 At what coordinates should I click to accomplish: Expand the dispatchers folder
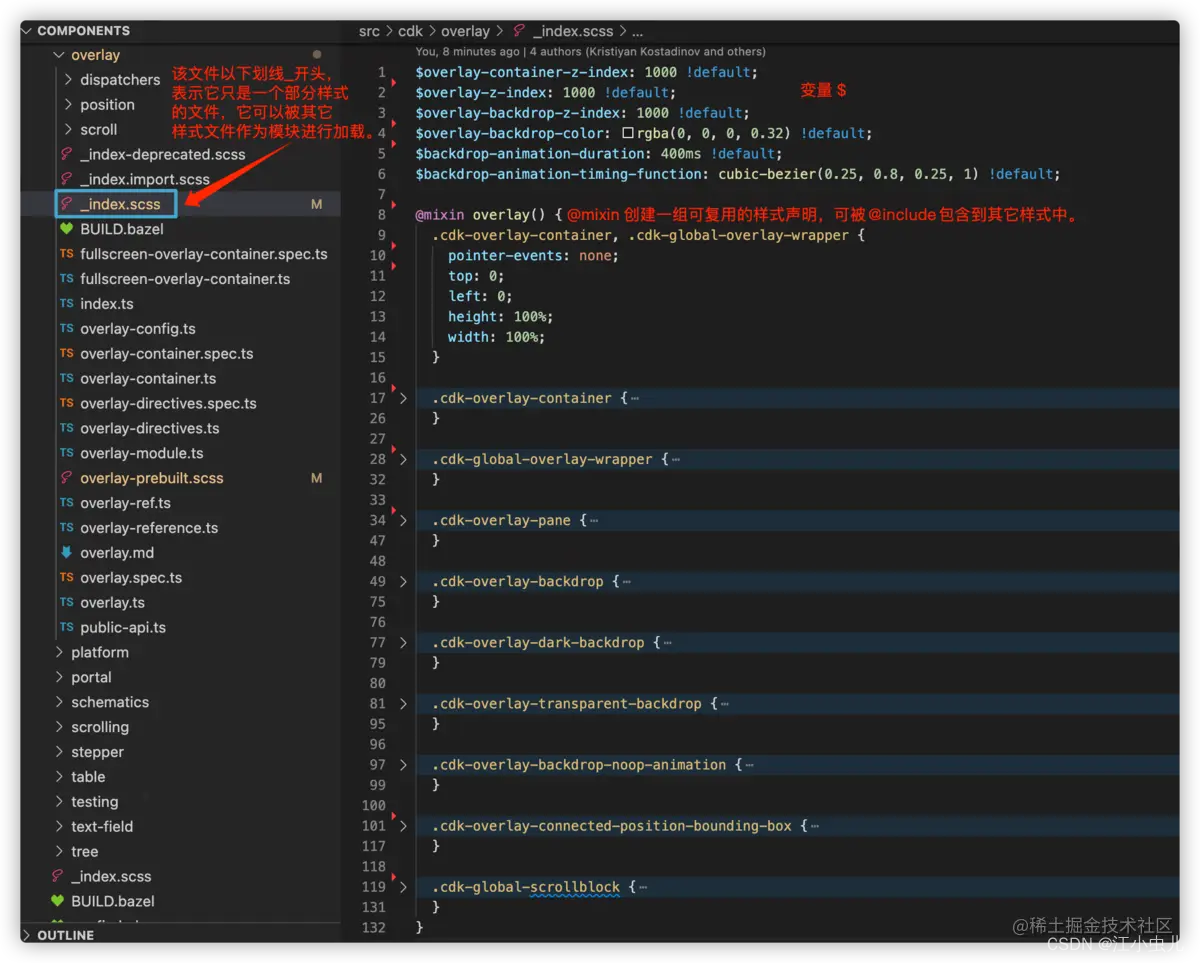click(x=68, y=80)
